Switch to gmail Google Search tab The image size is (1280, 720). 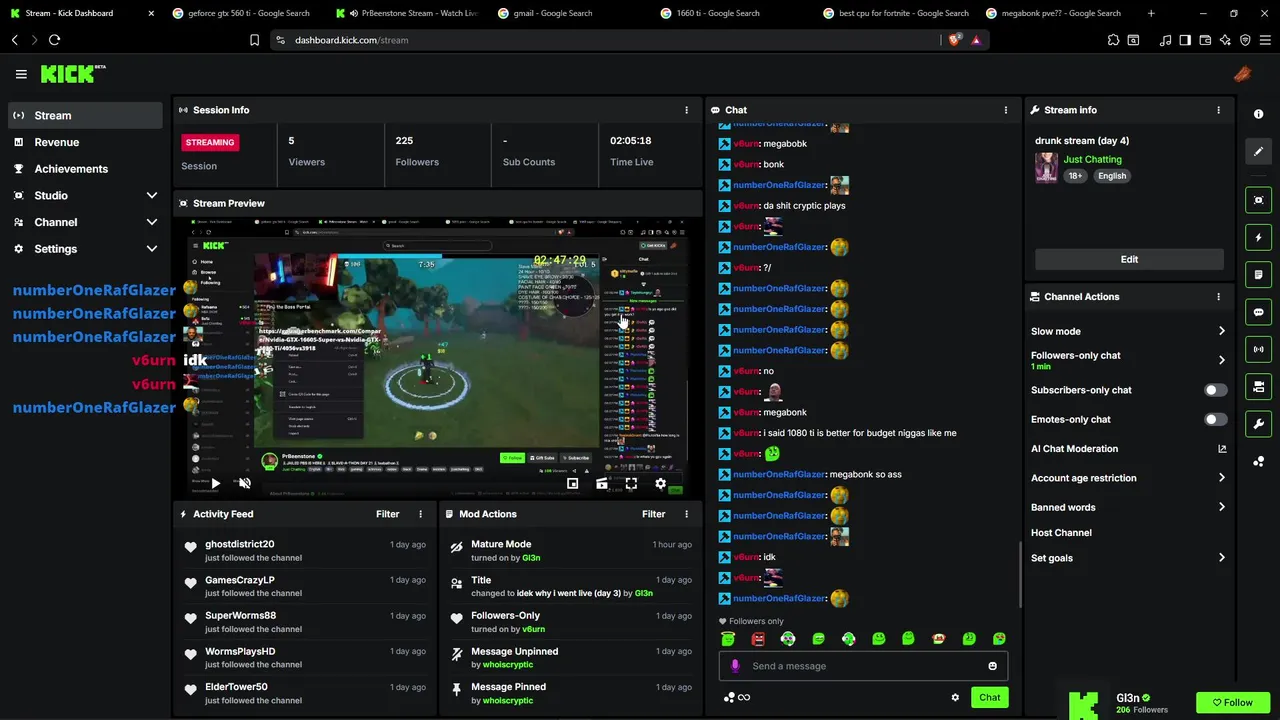[570, 13]
